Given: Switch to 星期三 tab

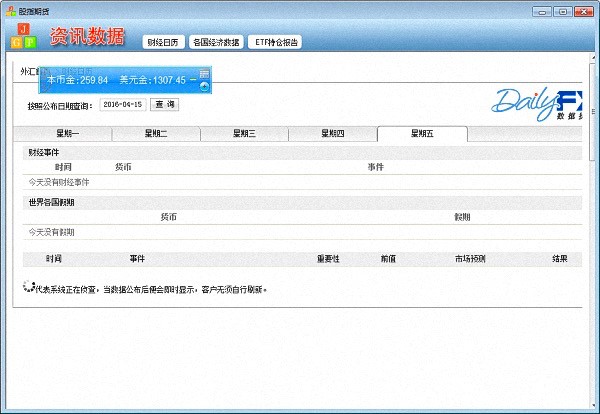Looking at the screenshot, I should (x=244, y=134).
